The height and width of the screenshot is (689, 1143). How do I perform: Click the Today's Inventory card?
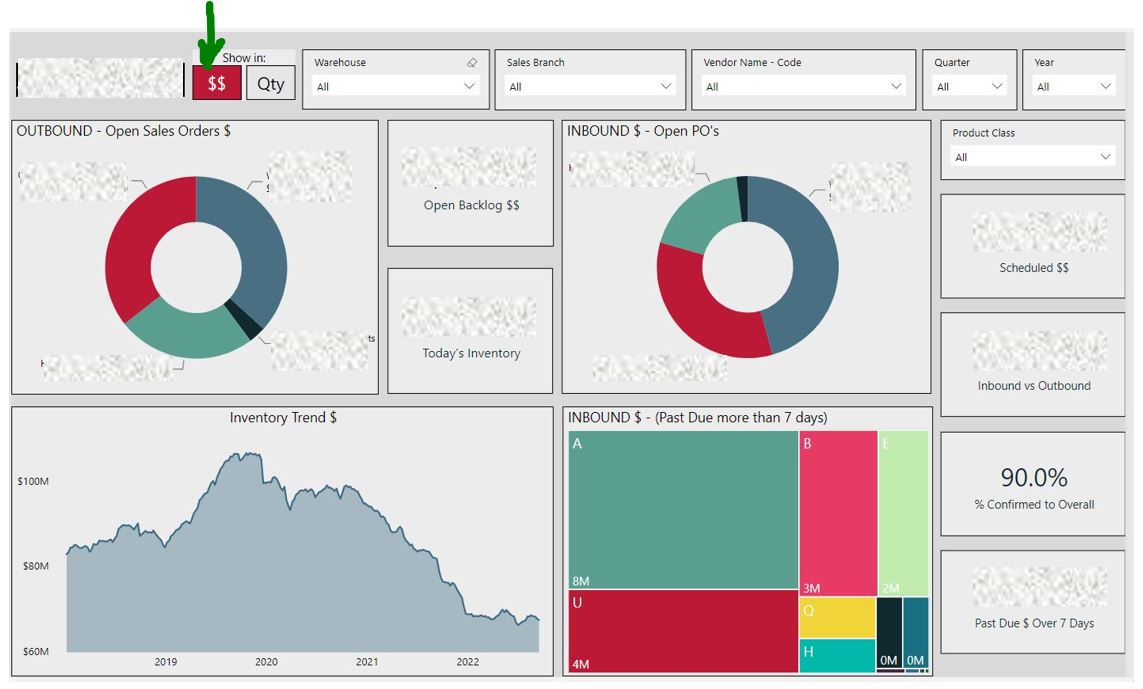tap(470, 331)
